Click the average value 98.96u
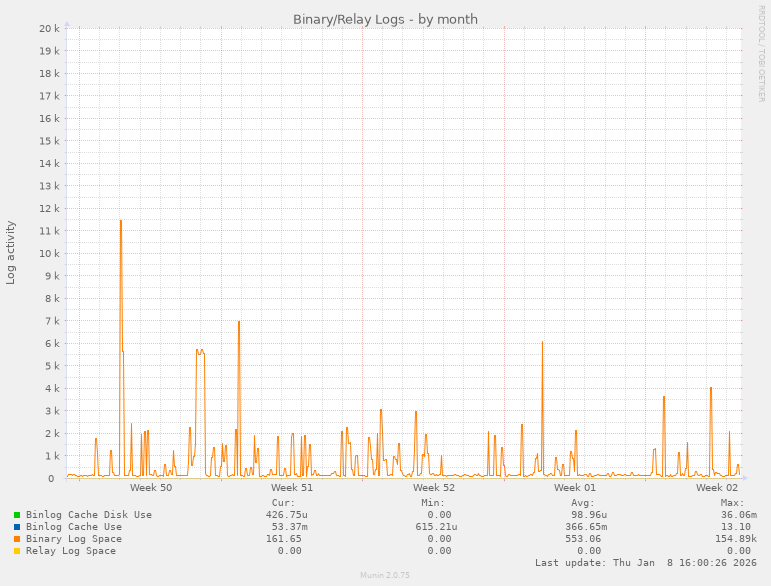The image size is (771, 586). 589,515
